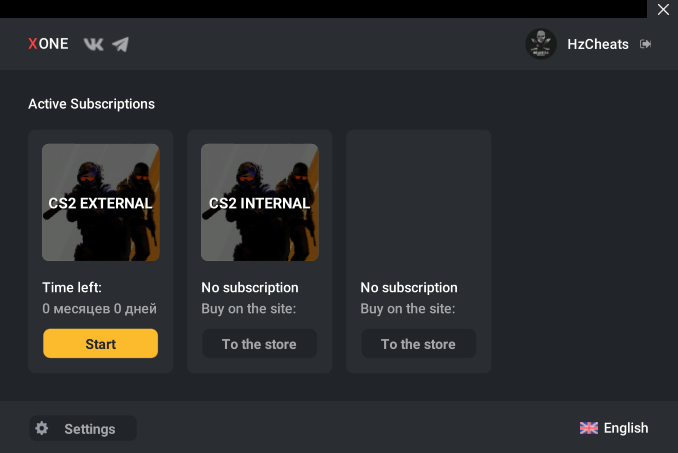Start the CS2 External cheat
678x453 pixels.
100,344
